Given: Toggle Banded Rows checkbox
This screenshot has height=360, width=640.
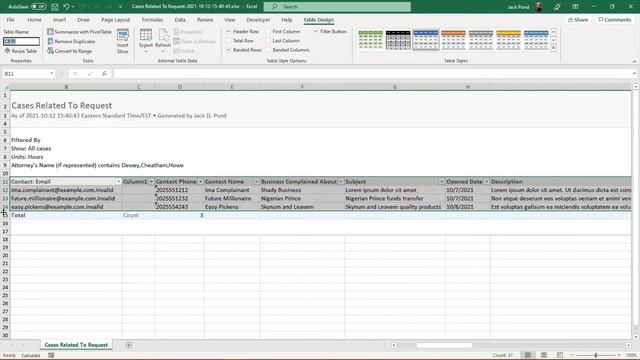Looking at the screenshot, I should (x=229, y=50).
